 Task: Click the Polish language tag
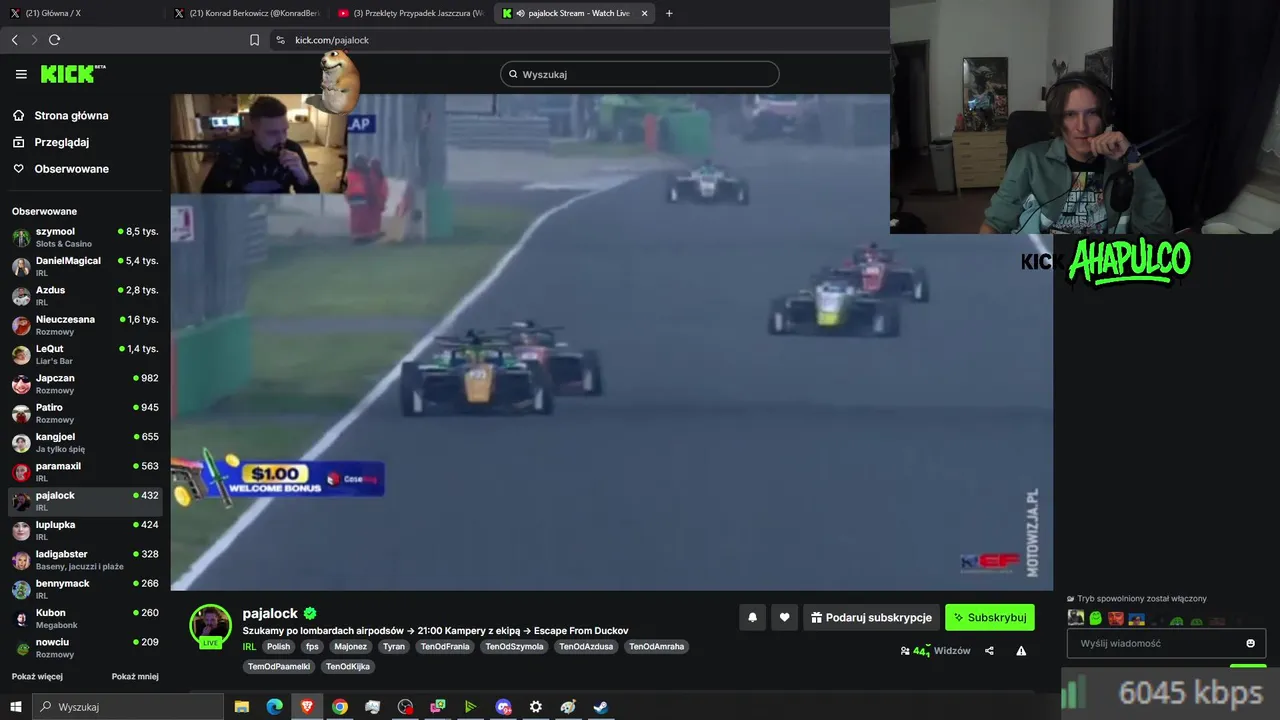(x=278, y=647)
